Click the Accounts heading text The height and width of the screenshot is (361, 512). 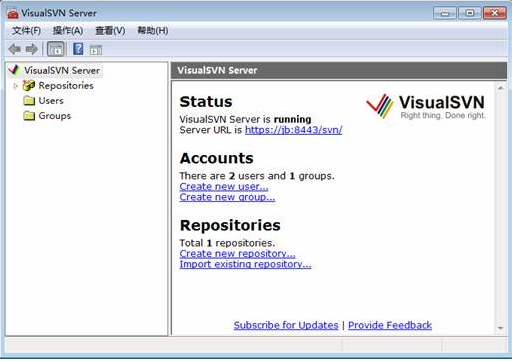(216, 158)
